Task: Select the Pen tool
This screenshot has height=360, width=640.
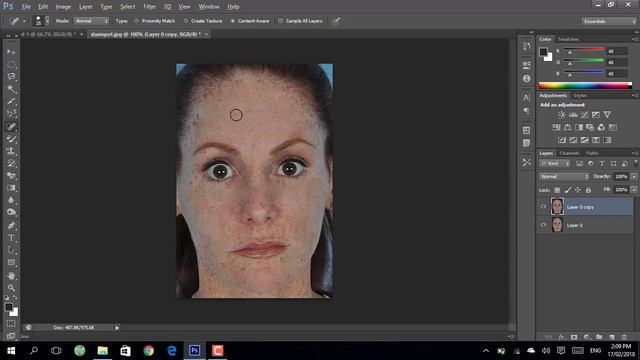Action: [x=11, y=226]
